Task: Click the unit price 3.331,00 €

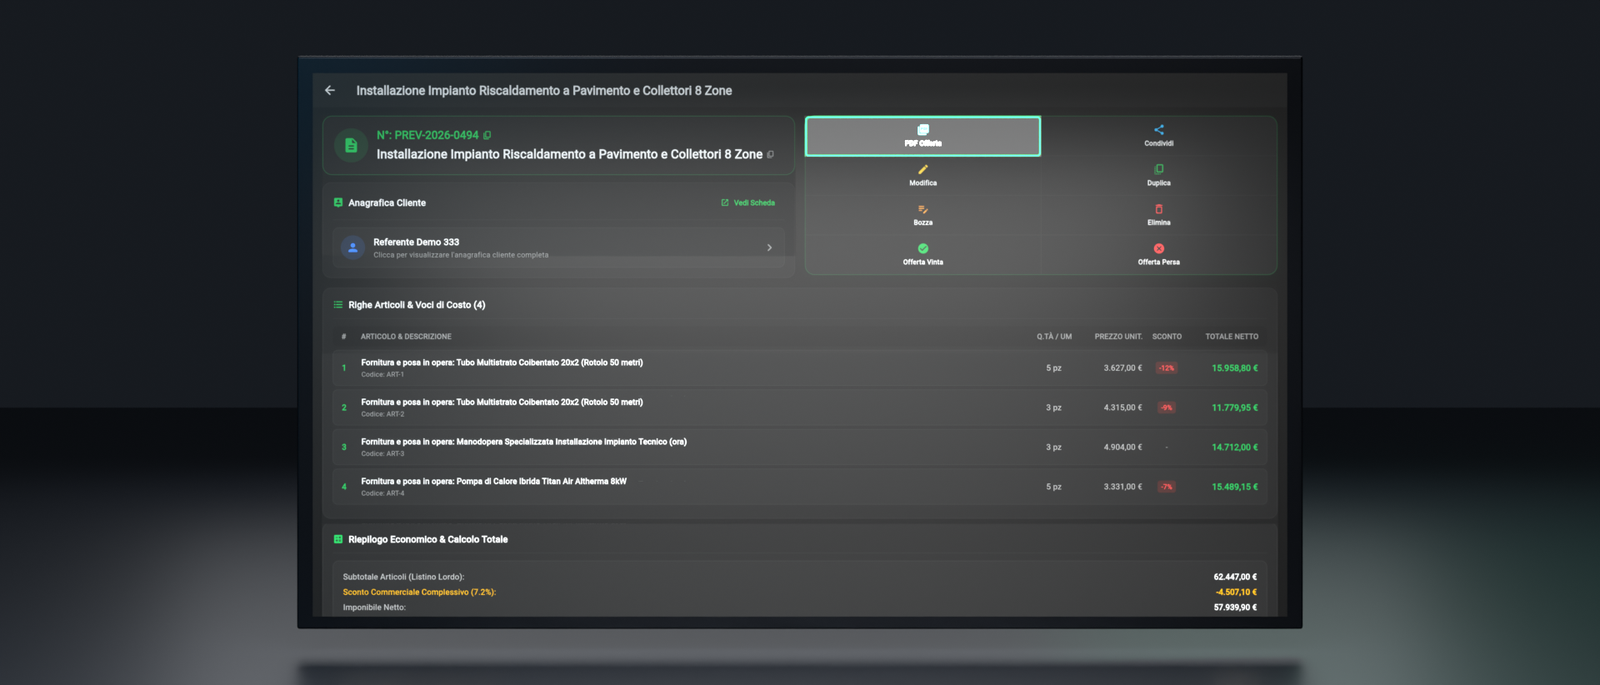Action: (x=1123, y=487)
